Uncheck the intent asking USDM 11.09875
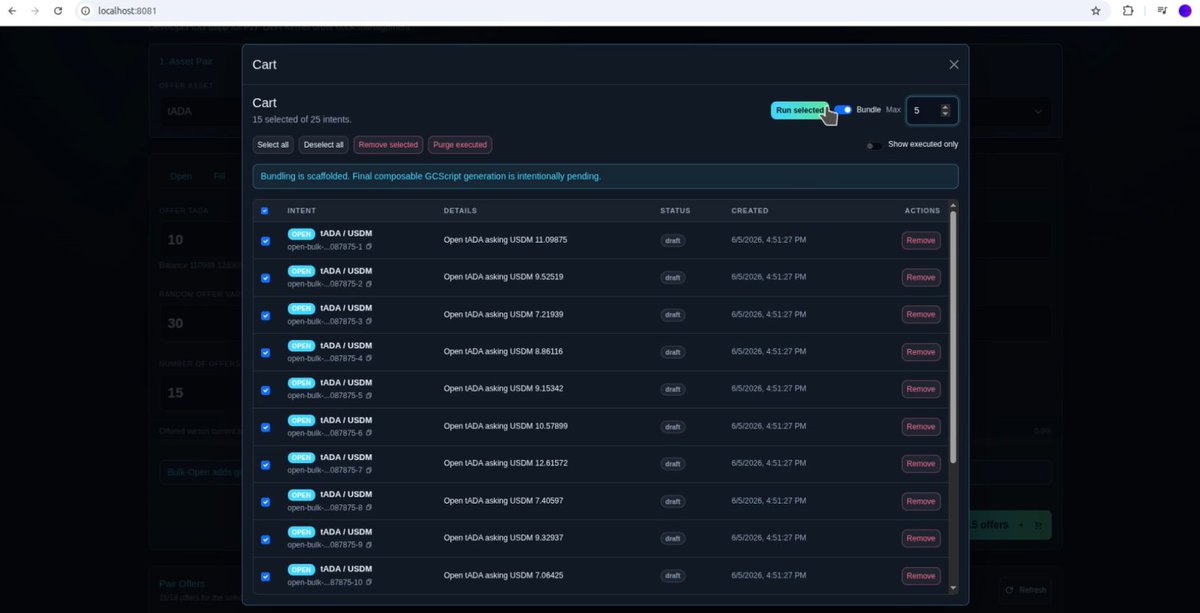The image size is (1200, 613). 265,241
